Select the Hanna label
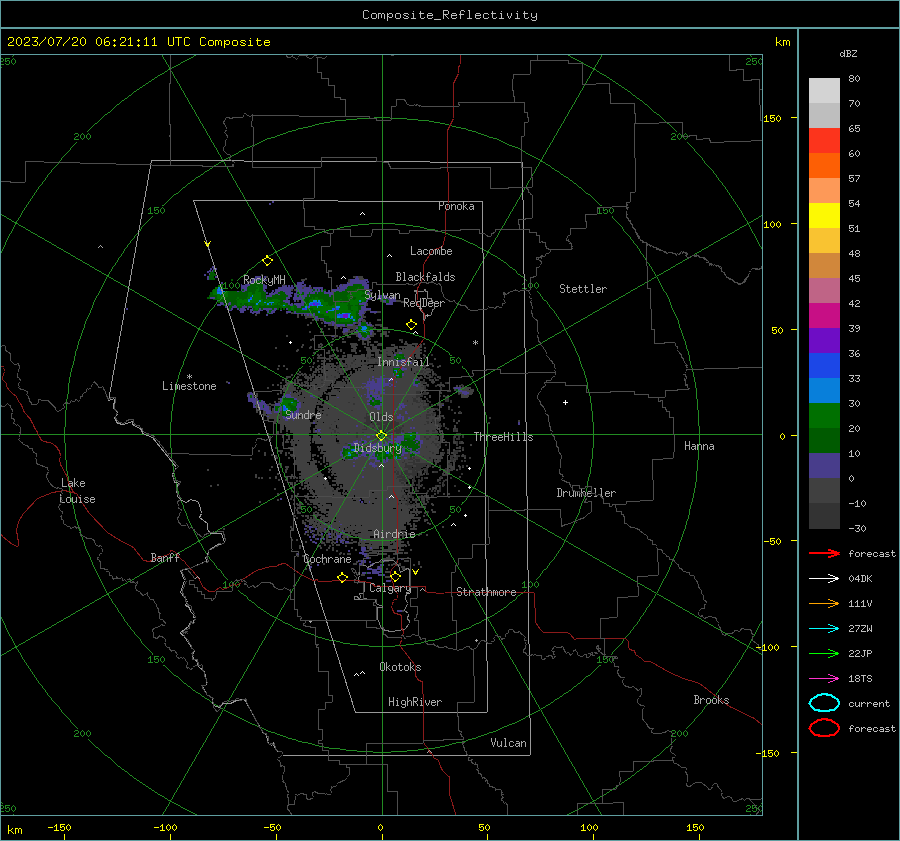This screenshot has height=841, width=900. pyautogui.click(x=699, y=446)
